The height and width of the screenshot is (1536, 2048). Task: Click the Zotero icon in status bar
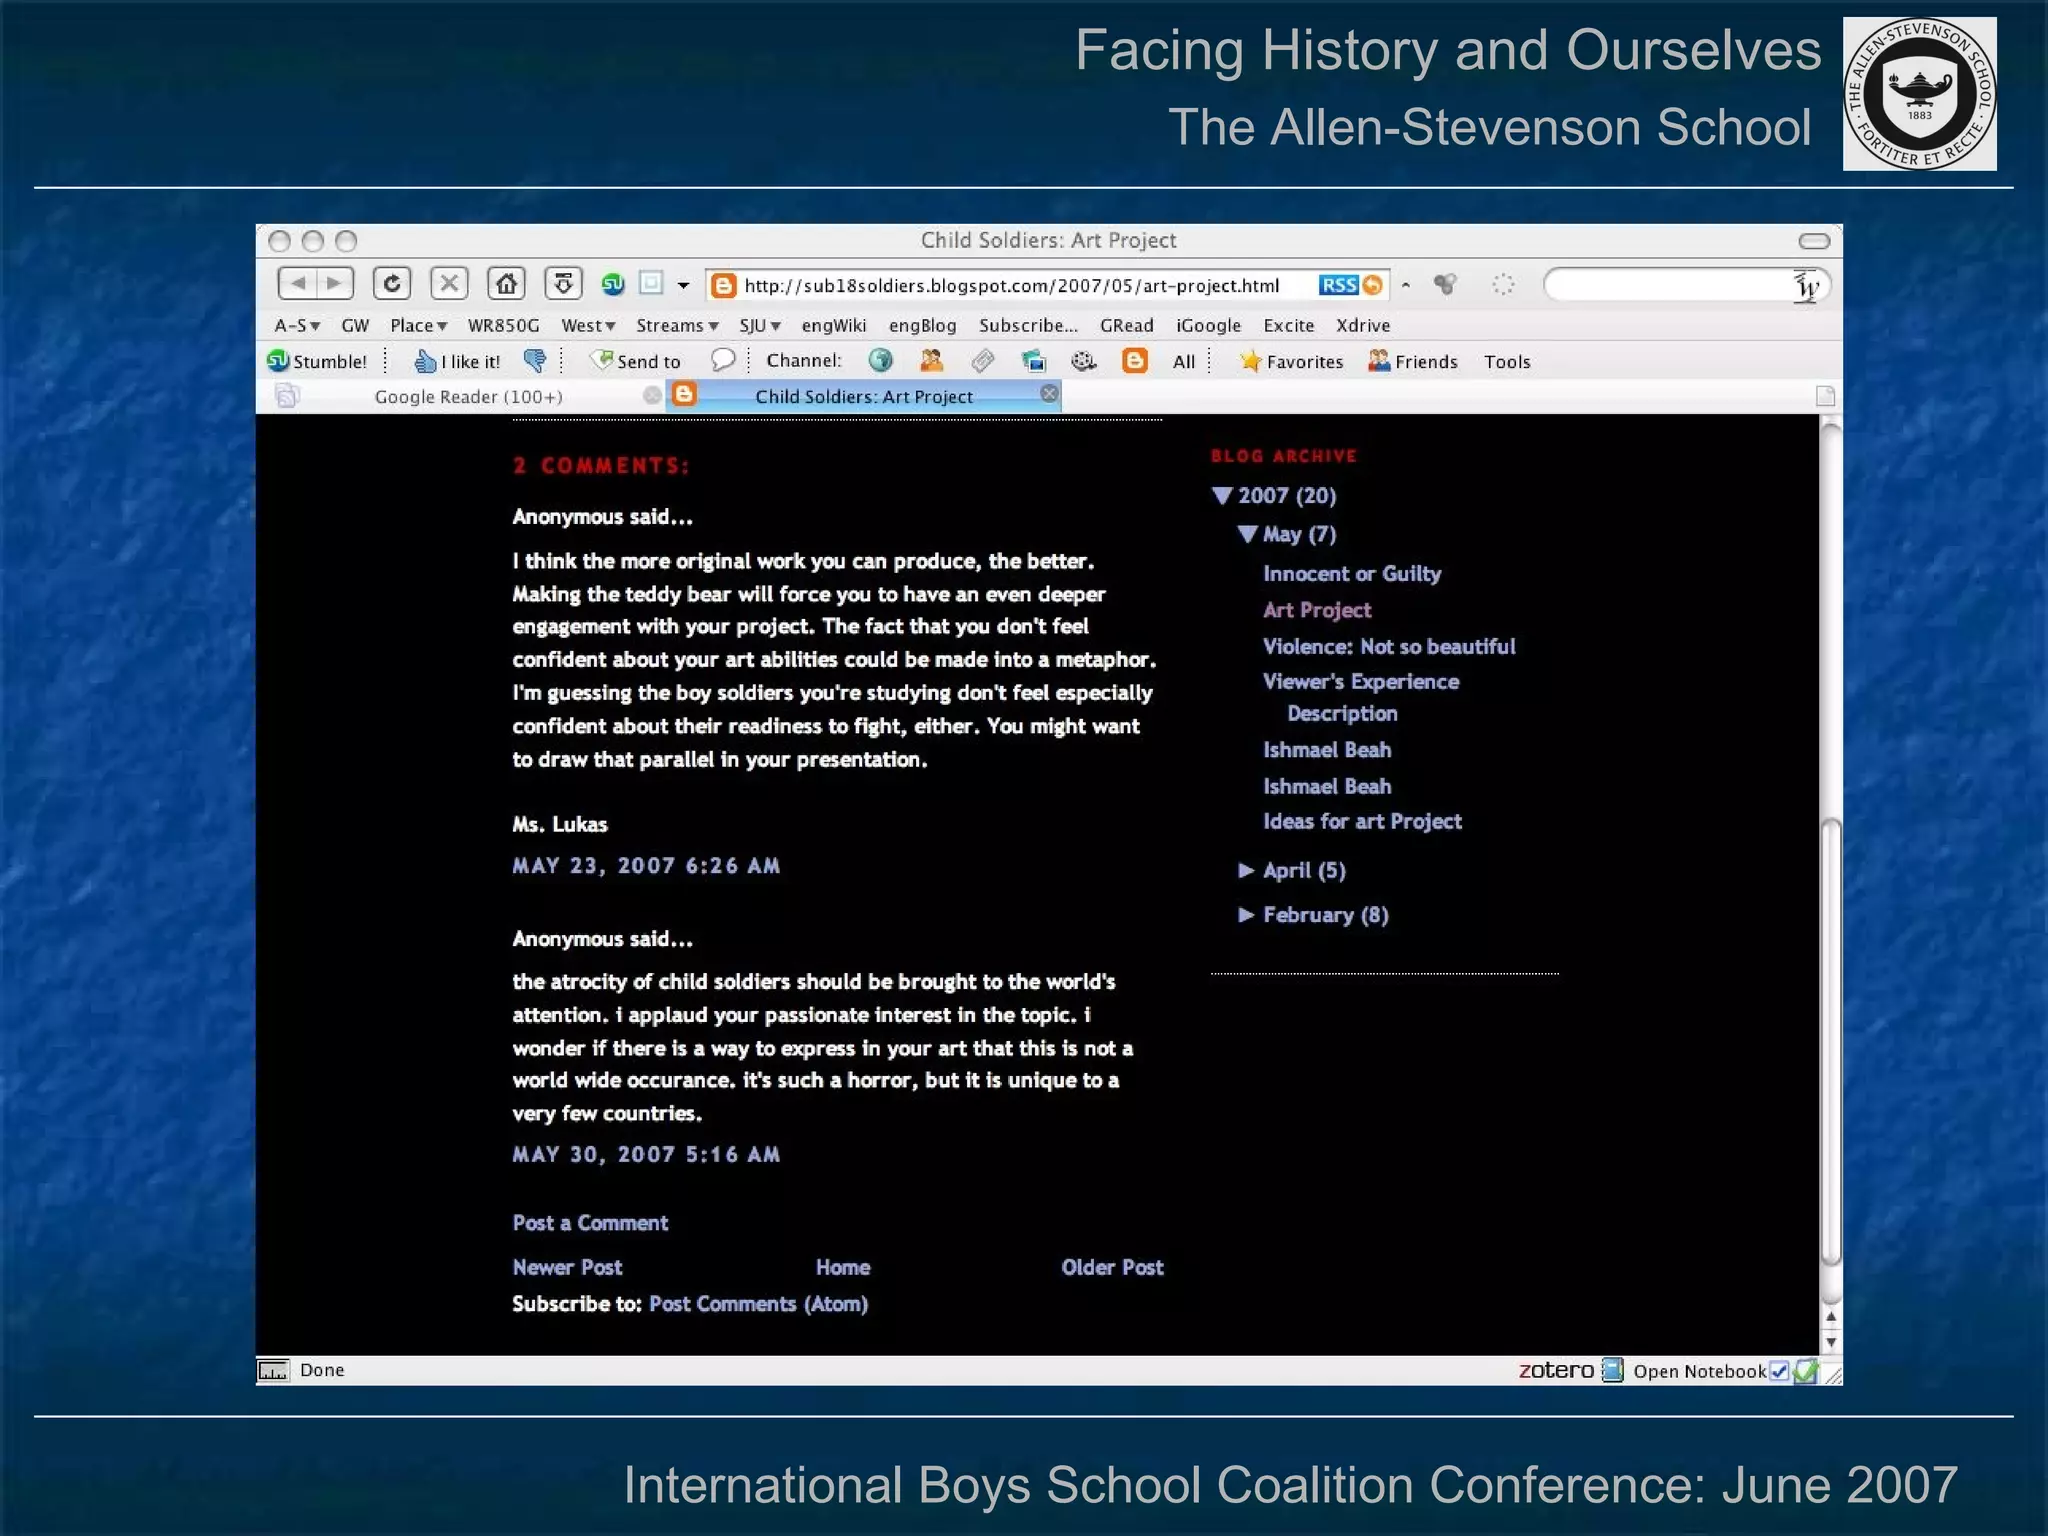(x=1556, y=1370)
